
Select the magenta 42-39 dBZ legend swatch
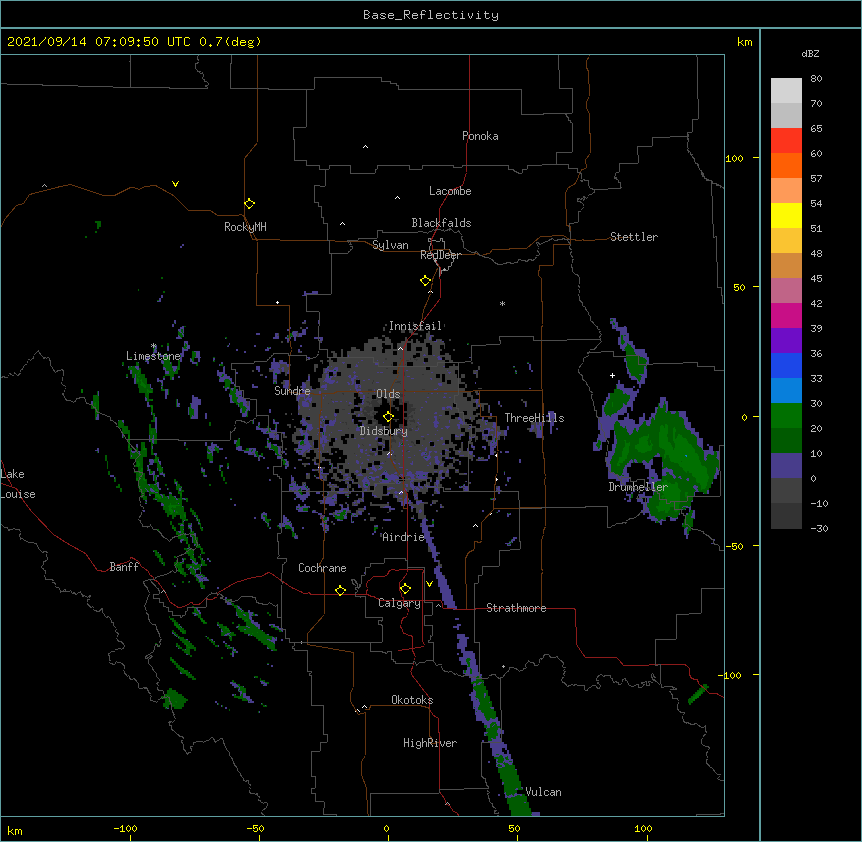pos(786,315)
